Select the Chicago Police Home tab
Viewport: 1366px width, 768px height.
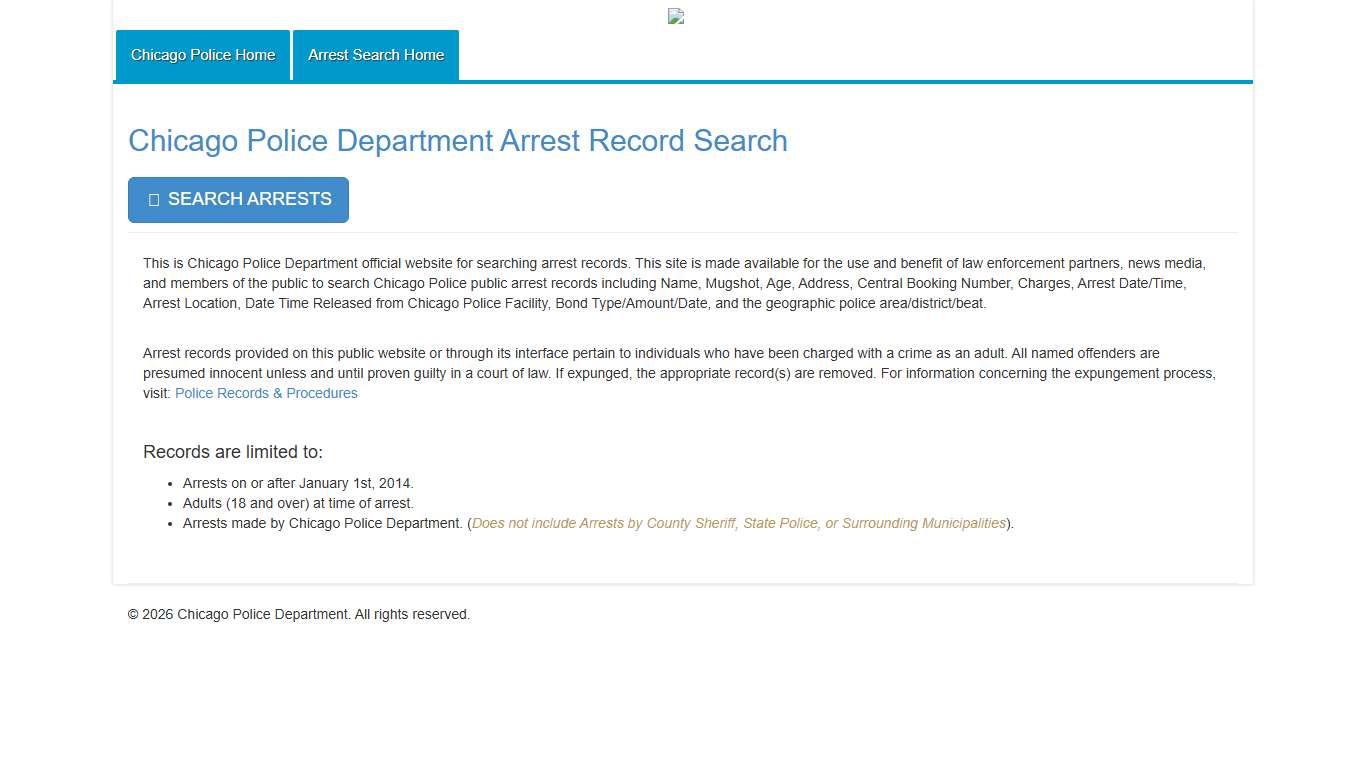click(202, 55)
